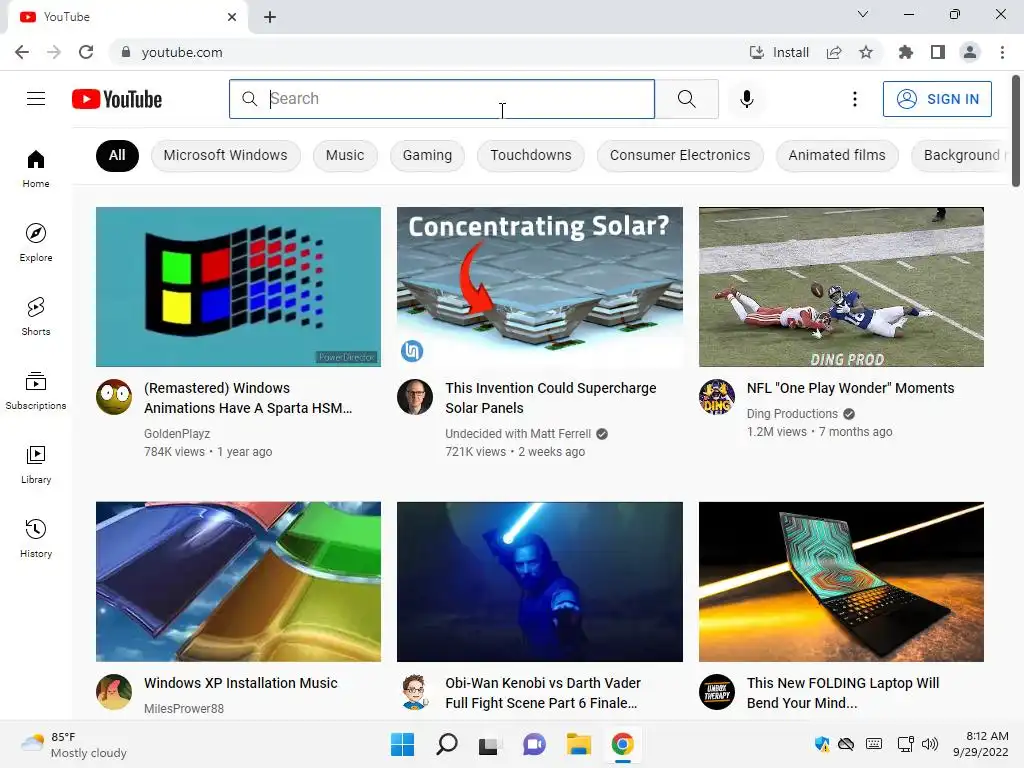Open Chrome three-dot menu

pyautogui.click(x=1002, y=52)
